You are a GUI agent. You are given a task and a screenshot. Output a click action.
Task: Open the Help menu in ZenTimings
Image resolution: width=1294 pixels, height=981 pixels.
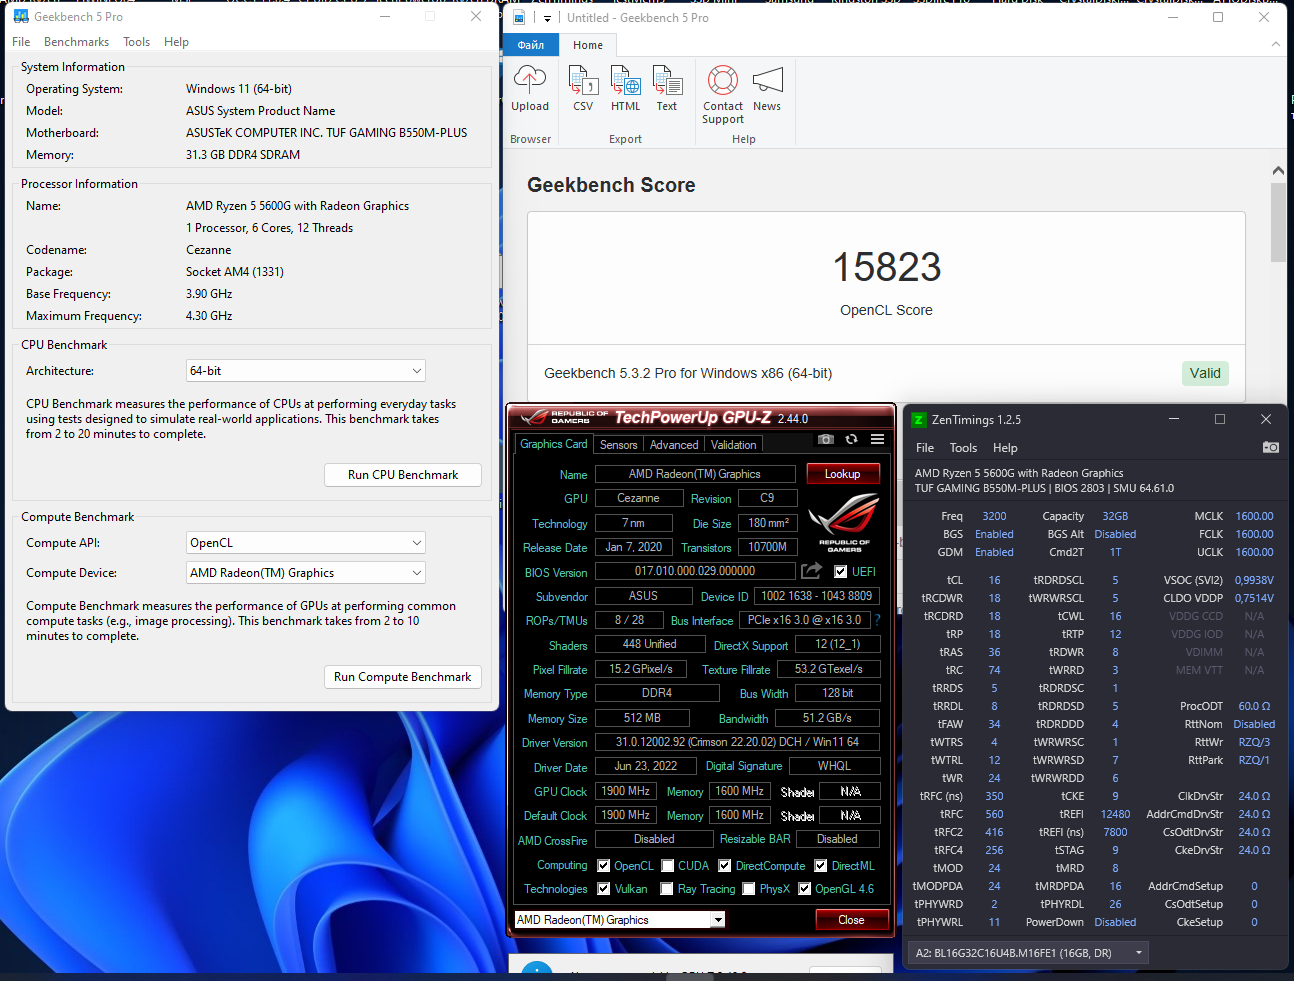(1005, 448)
